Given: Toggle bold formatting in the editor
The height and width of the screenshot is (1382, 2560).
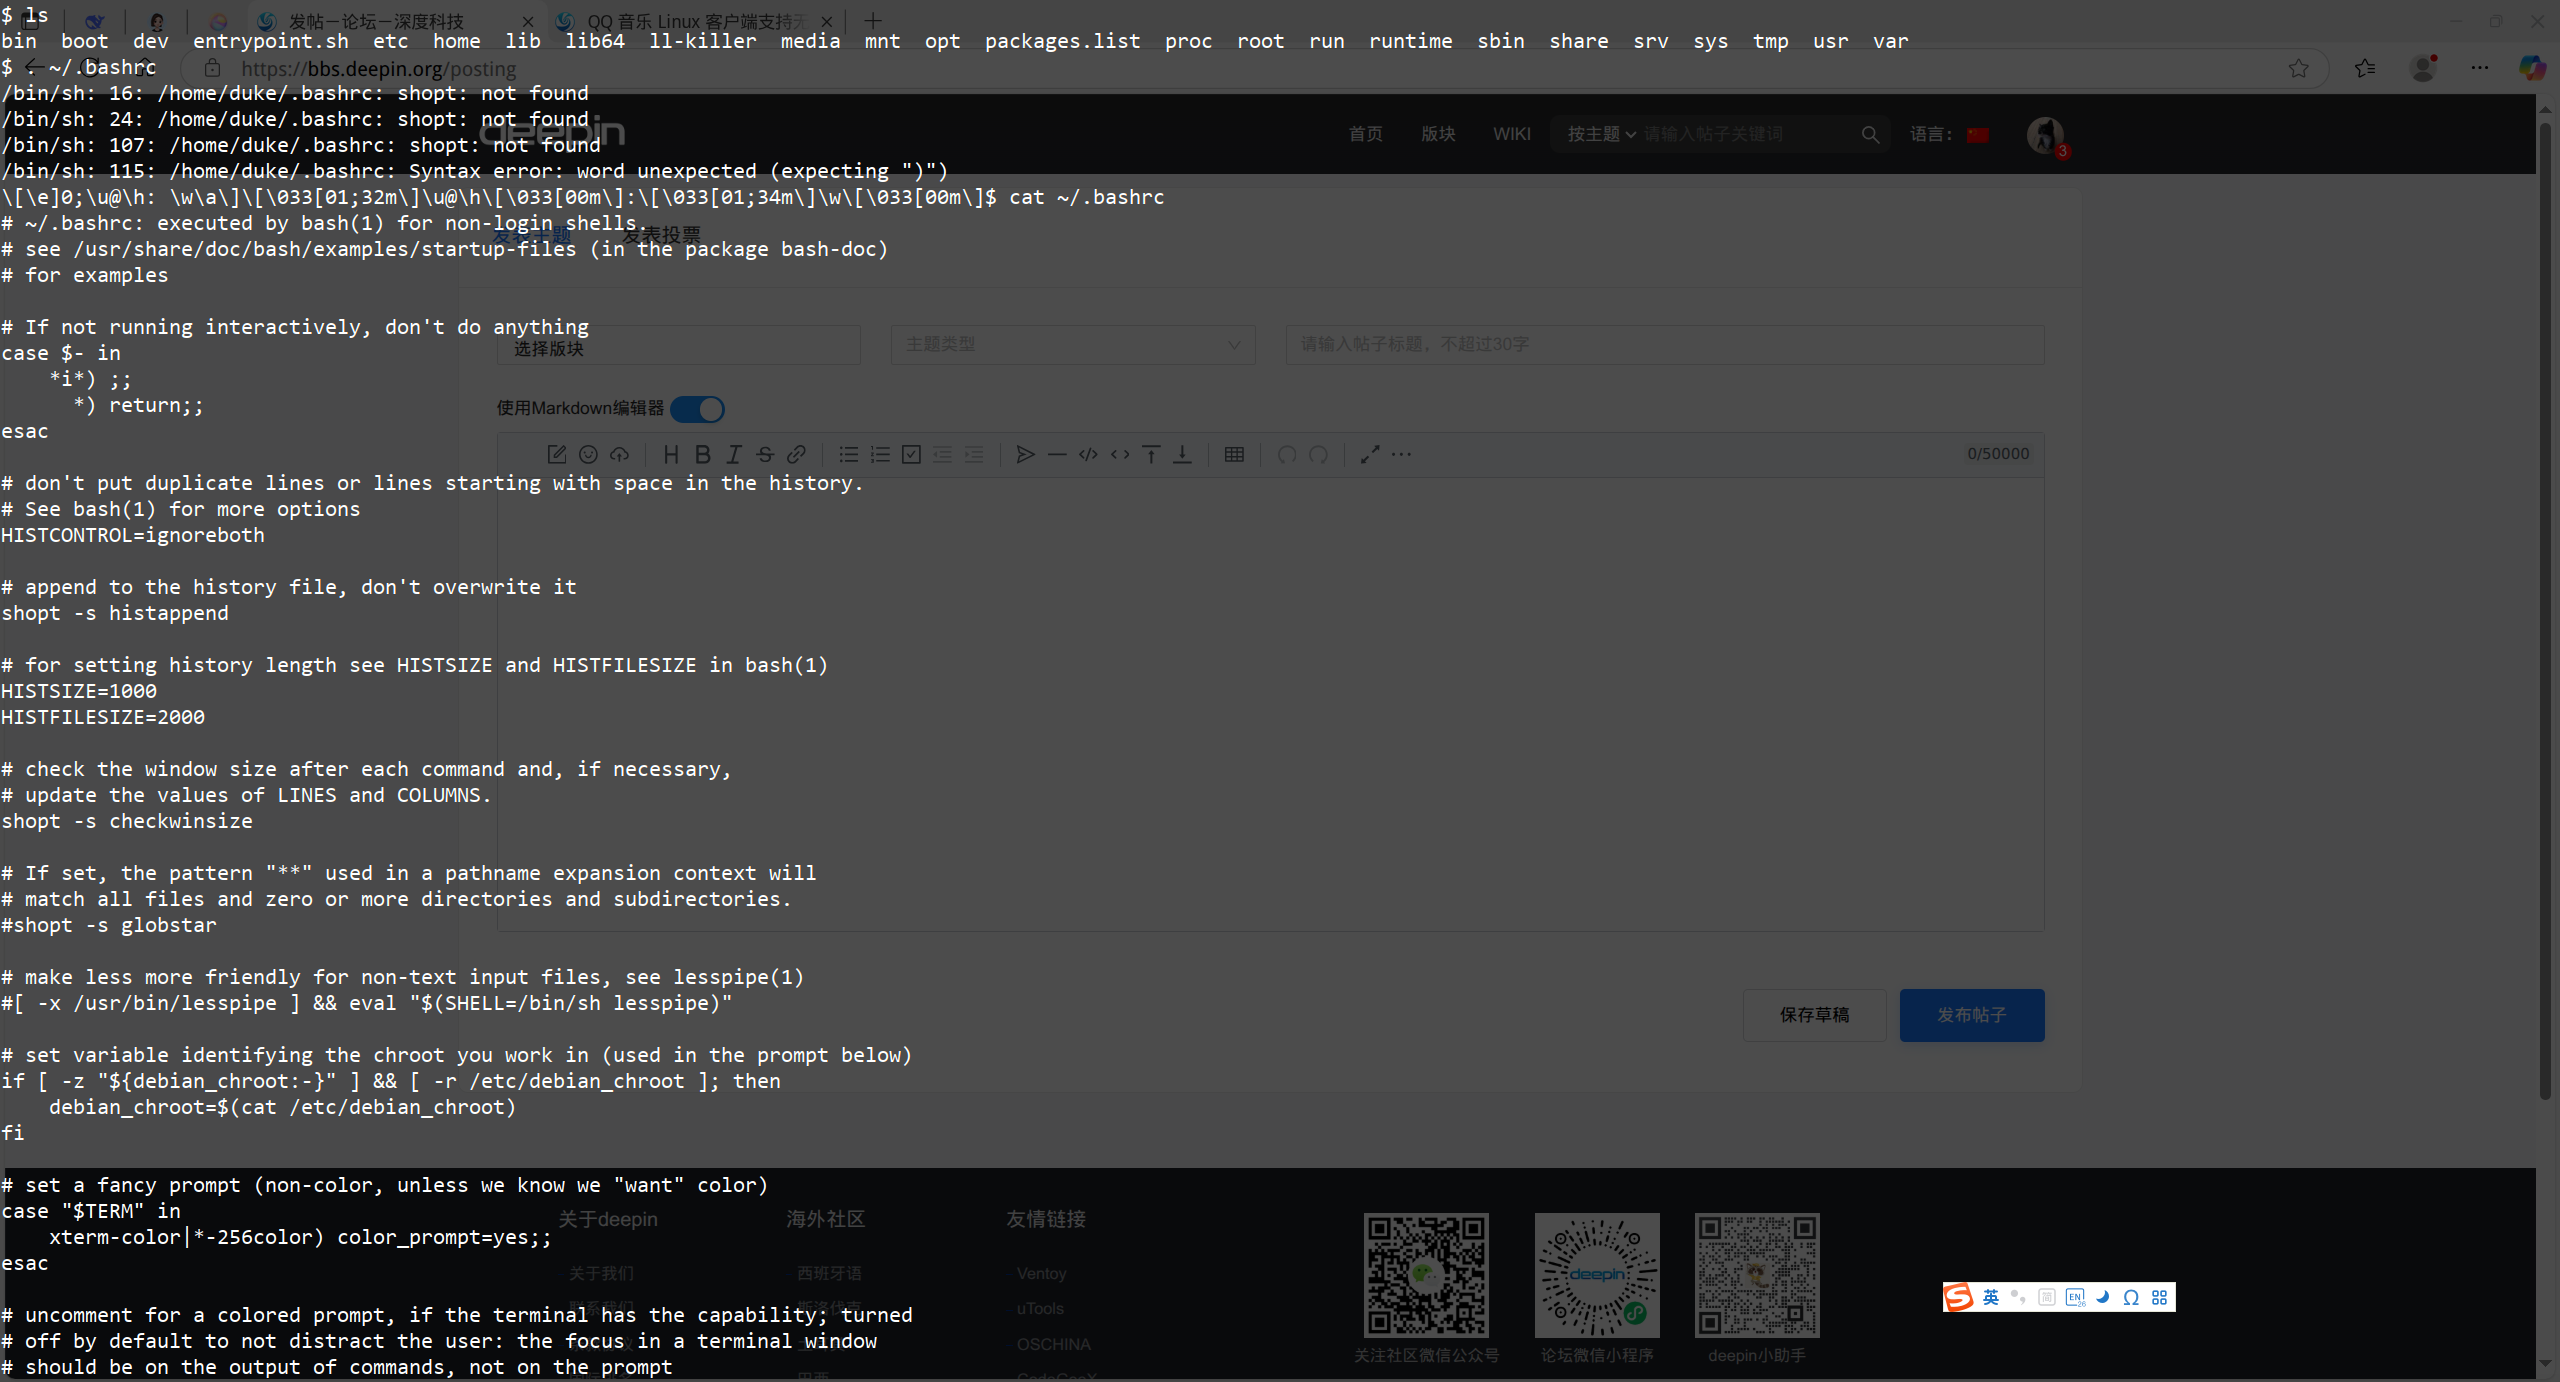Looking at the screenshot, I should (x=702, y=454).
